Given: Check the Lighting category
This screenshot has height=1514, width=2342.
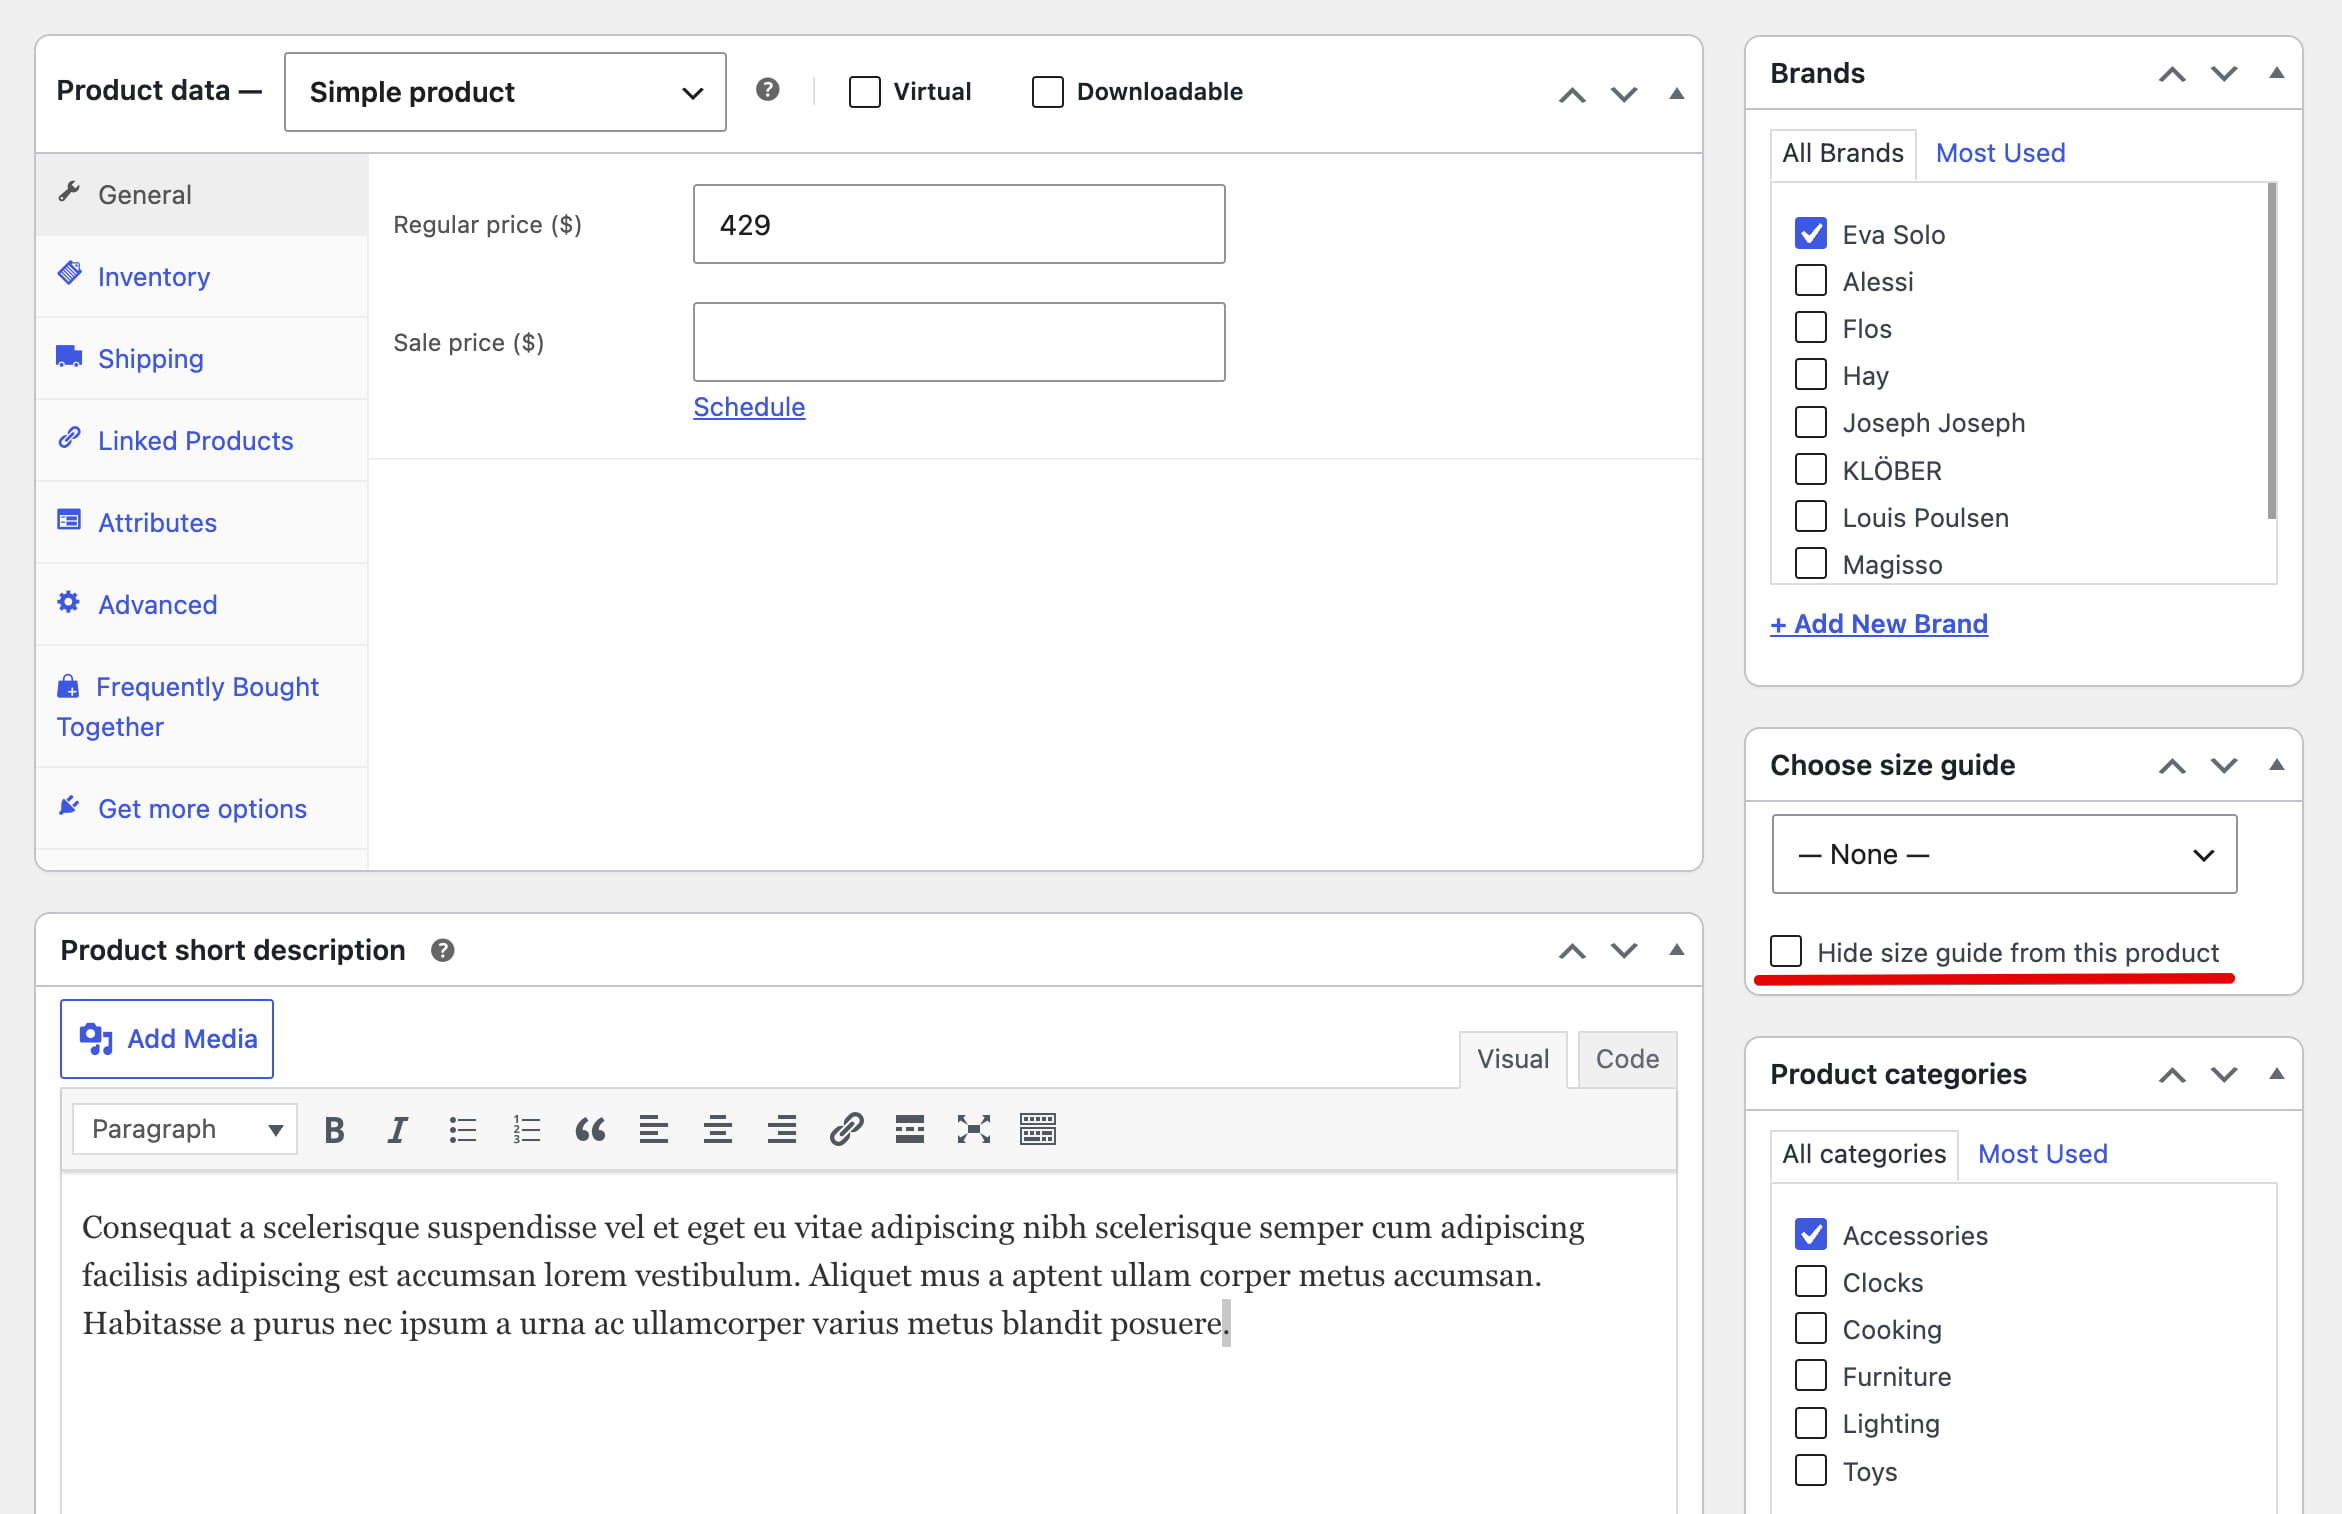Looking at the screenshot, I should 1811,1423.
